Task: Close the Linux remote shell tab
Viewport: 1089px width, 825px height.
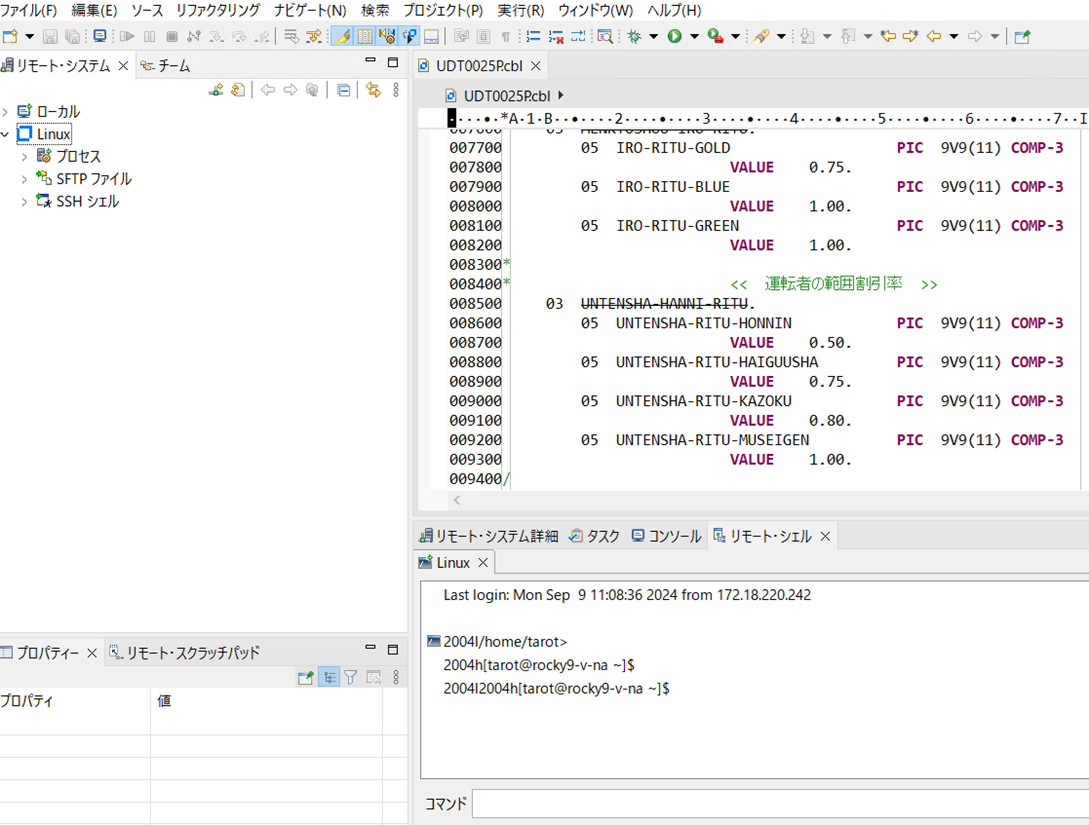Action: pyautogui.click(x=483, y=562)
